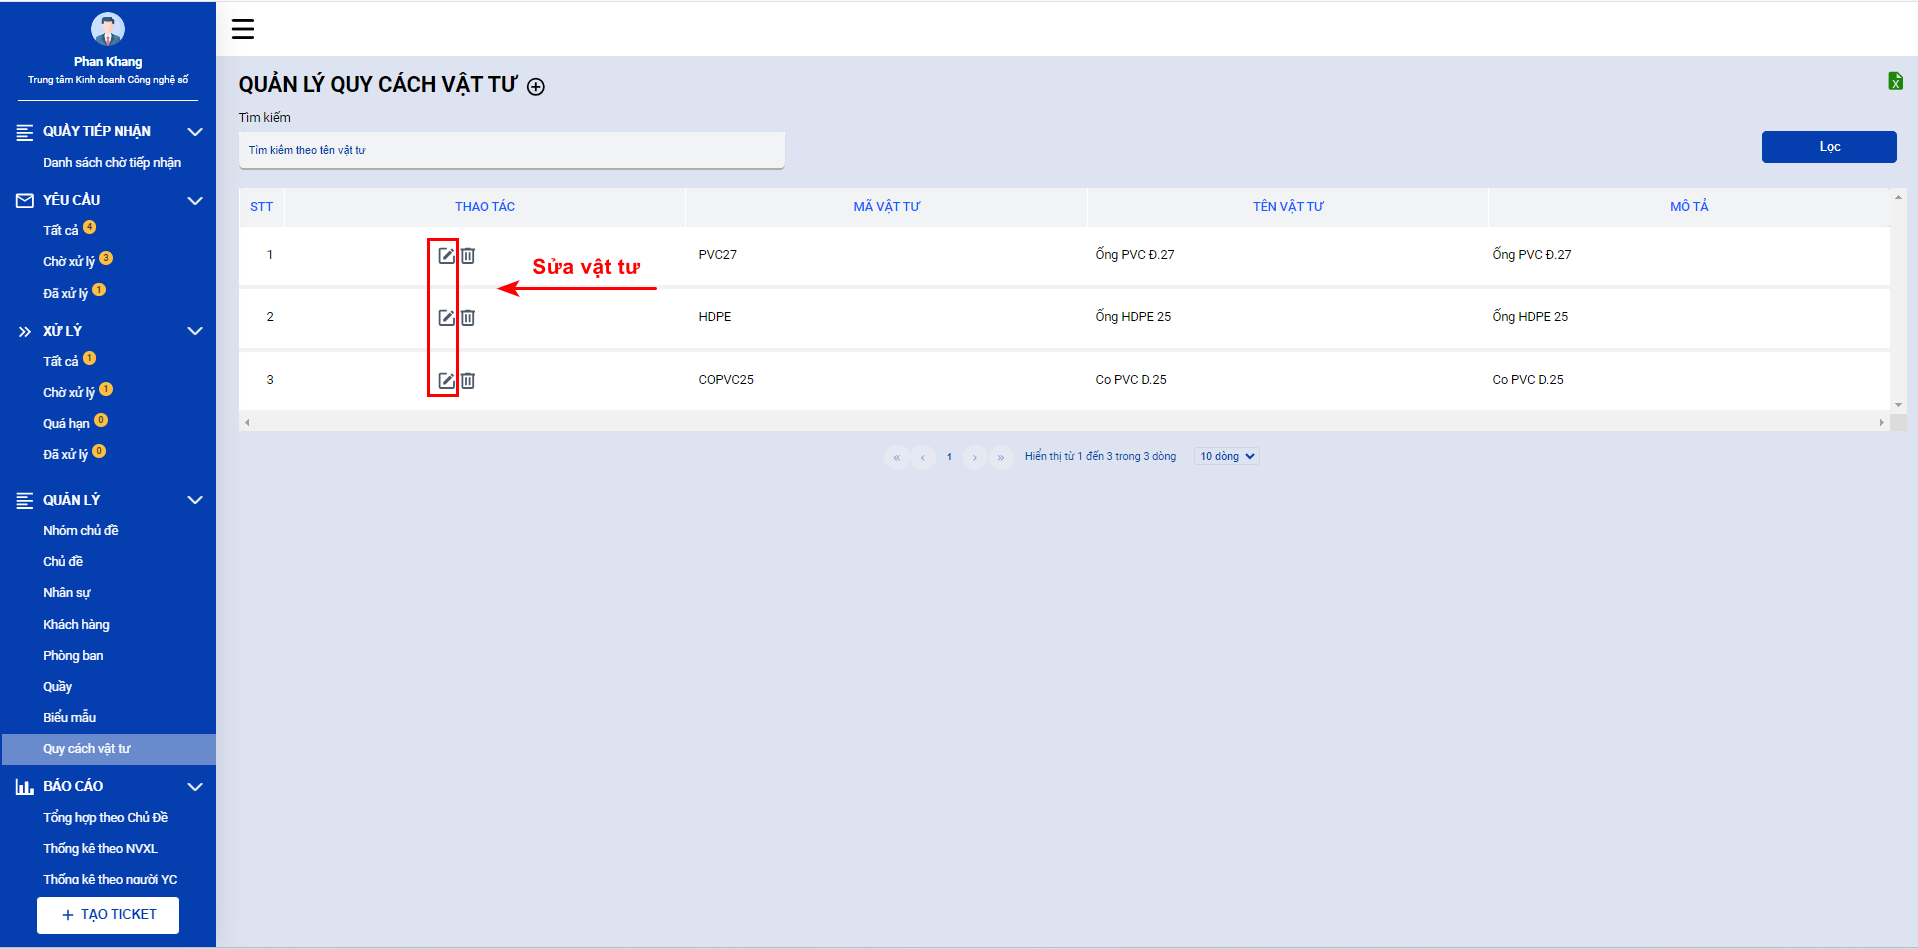This screenshot has width=1918, height=949.
Task: Add a new material via the plus icon
Action: [536, 86]
